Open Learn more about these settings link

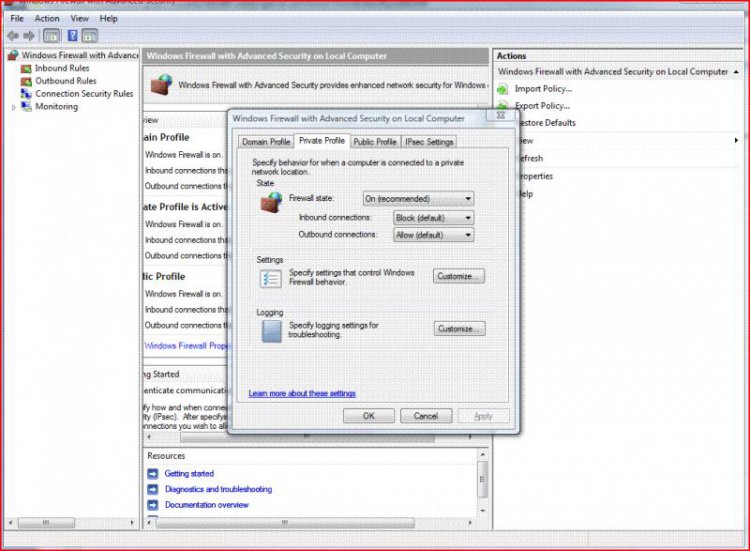pyautogui.click(x=302, y=394)
